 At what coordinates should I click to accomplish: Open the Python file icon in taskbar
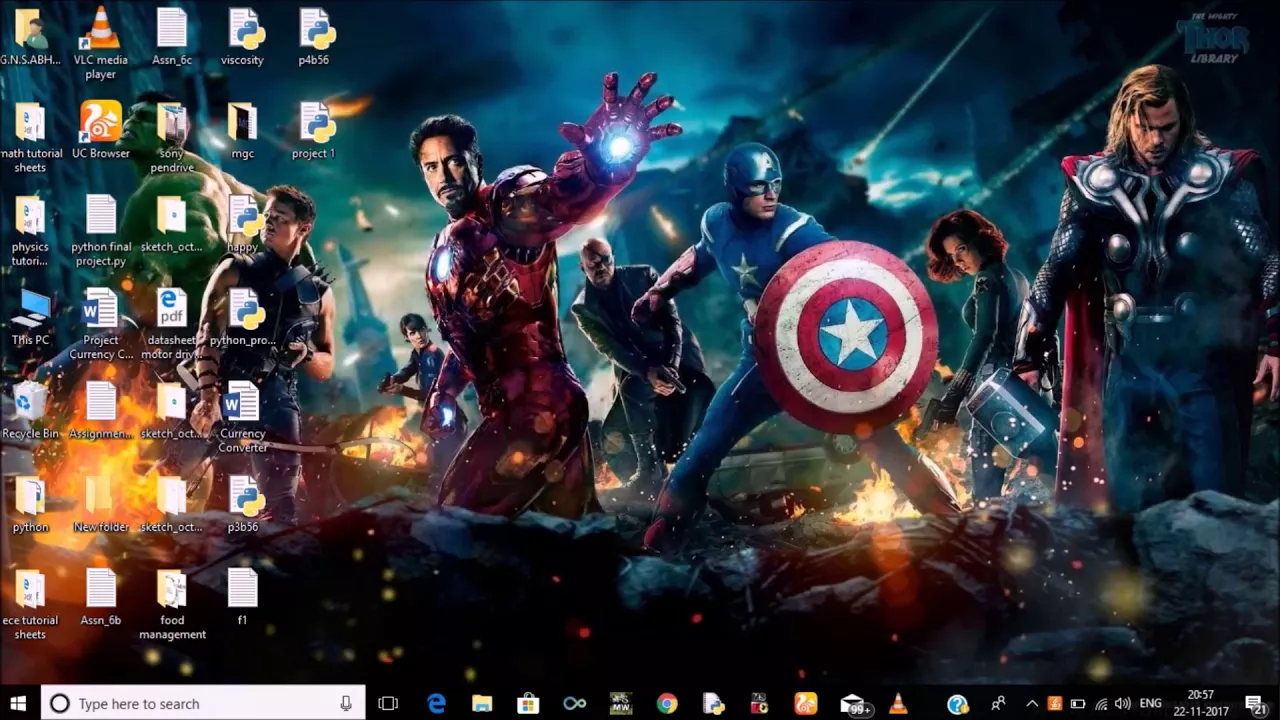(x=713, y=703)
